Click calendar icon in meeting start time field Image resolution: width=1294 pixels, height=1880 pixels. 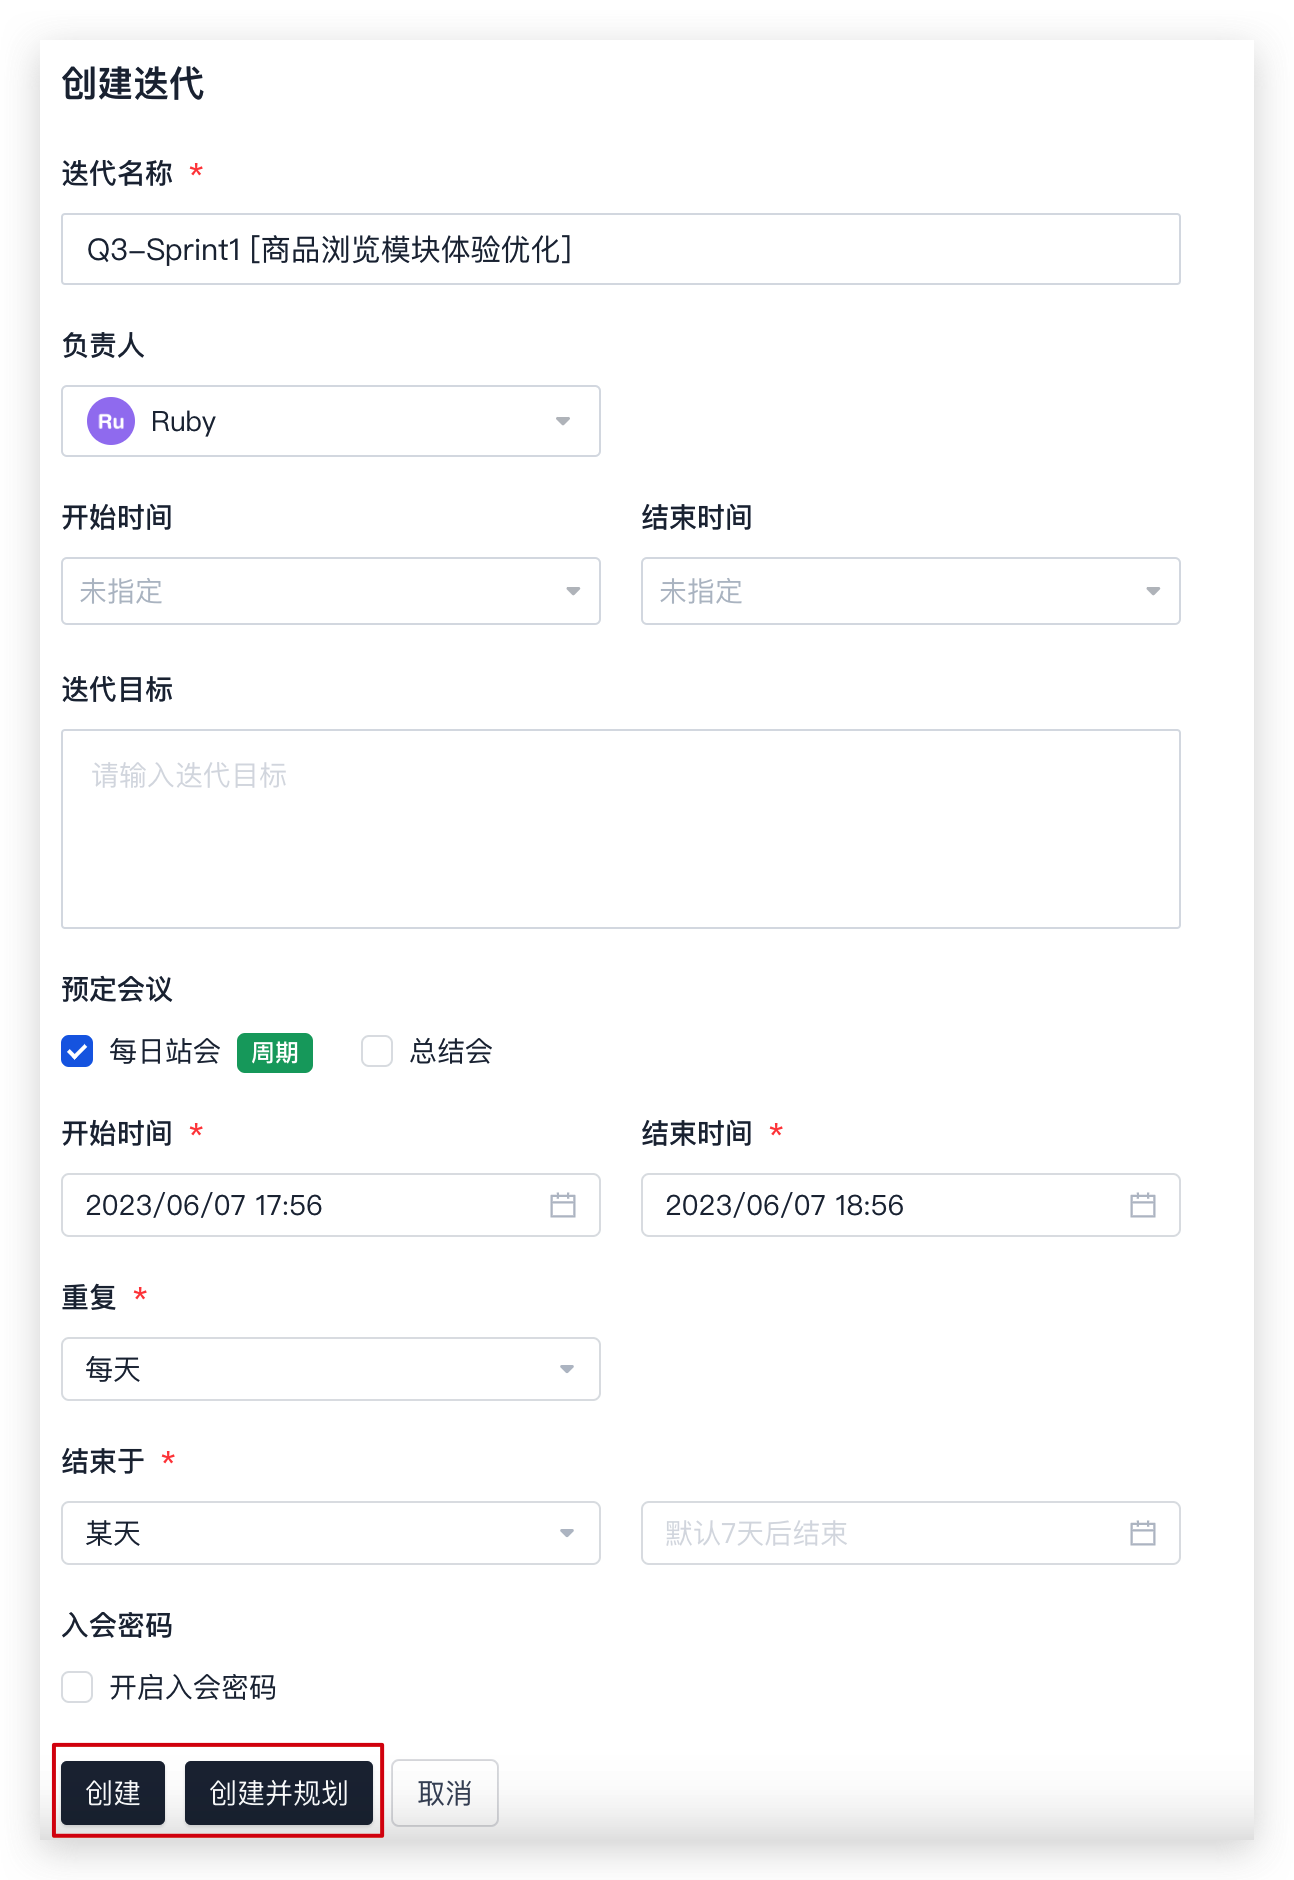[563, 1205]
